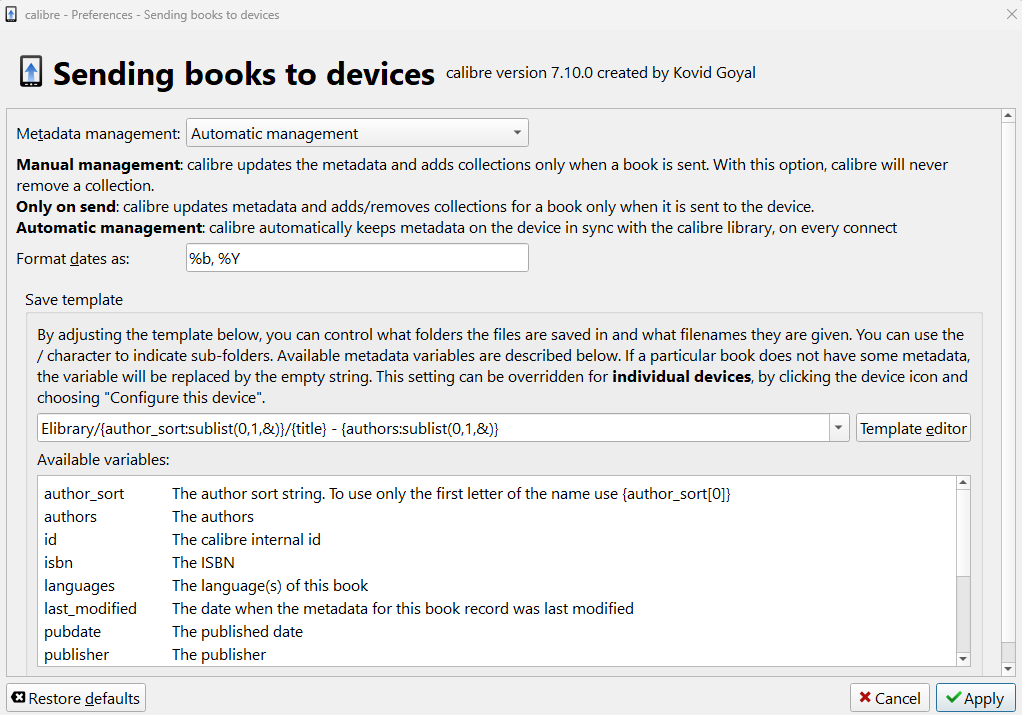Expand the save template history dropdown arrow
The height and width of the screenshot is (715, 1022).
(x=839, y=429)
